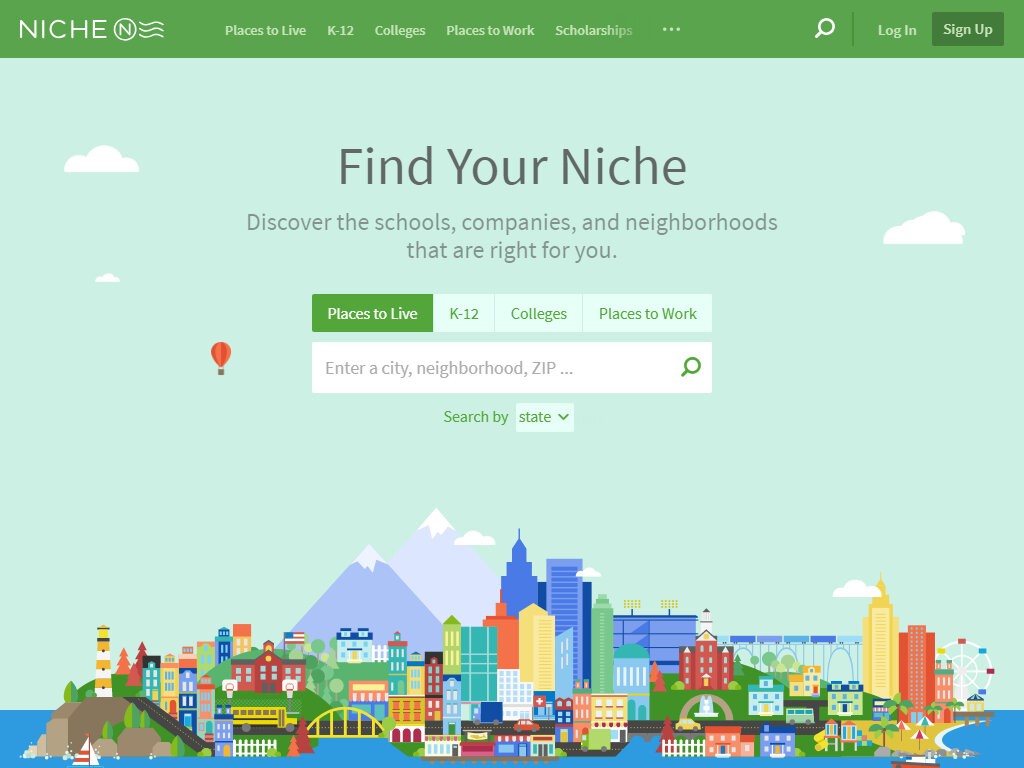Open K-12 in top navigation
The height and width of the screenshot is (768, 1024).
[340, 30]
